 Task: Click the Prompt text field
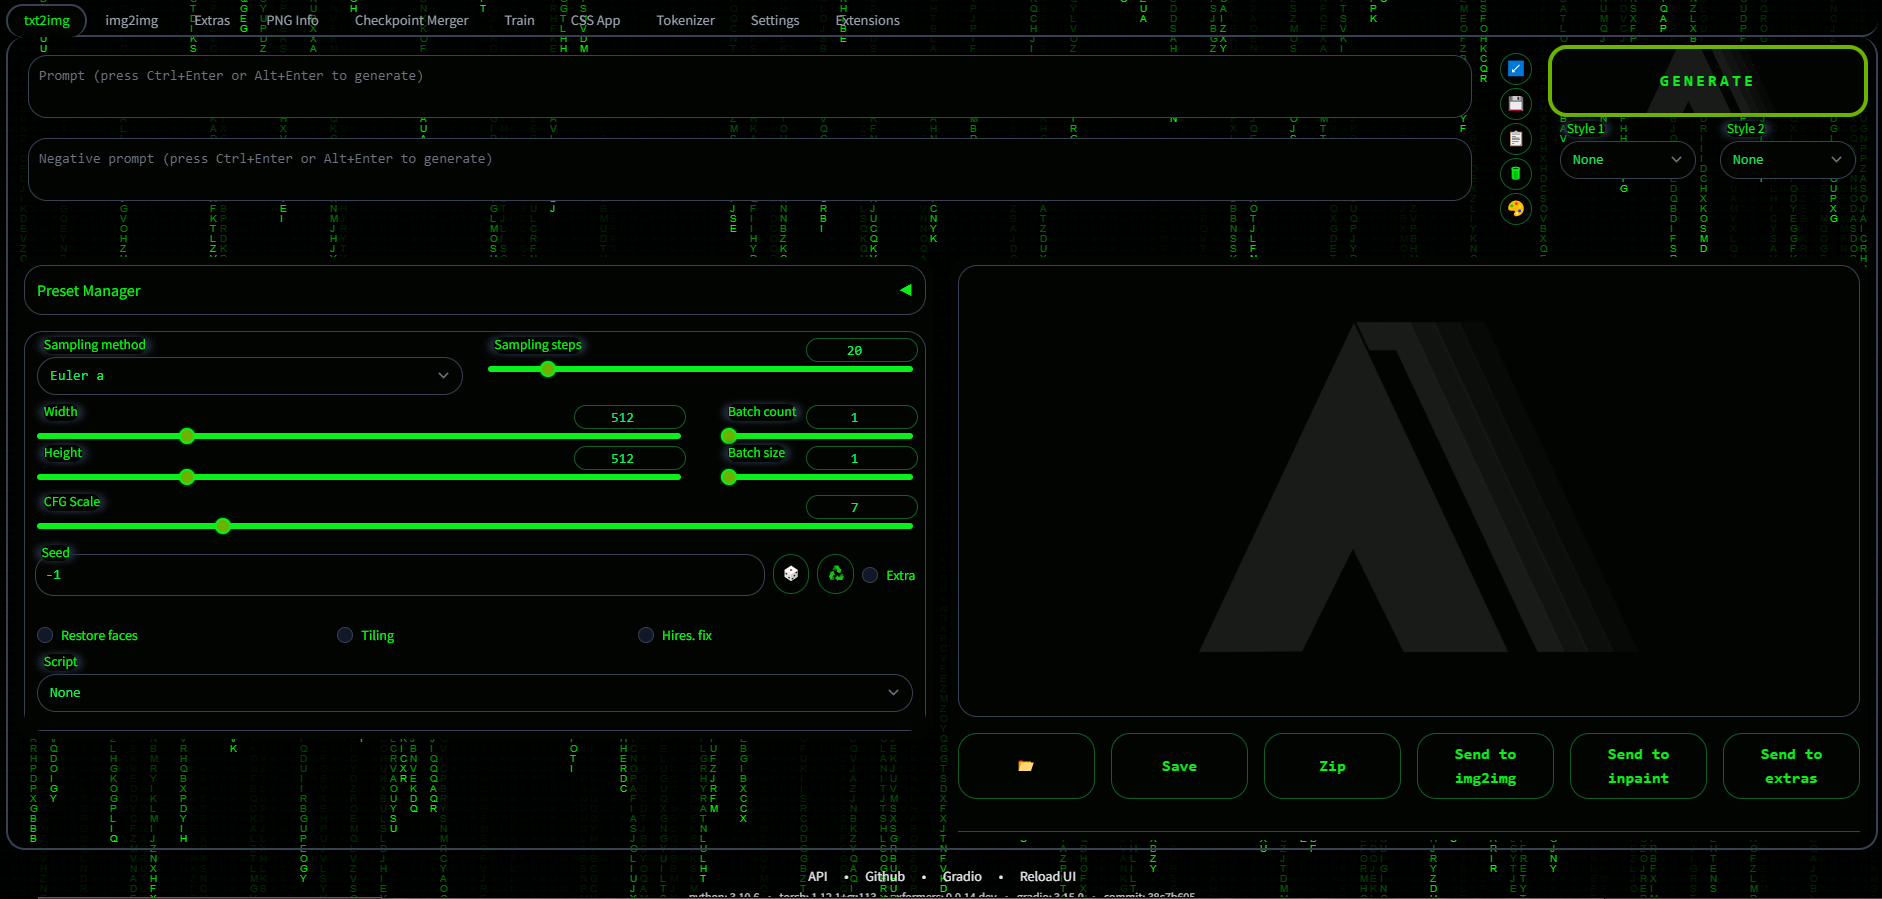(750, 87)
